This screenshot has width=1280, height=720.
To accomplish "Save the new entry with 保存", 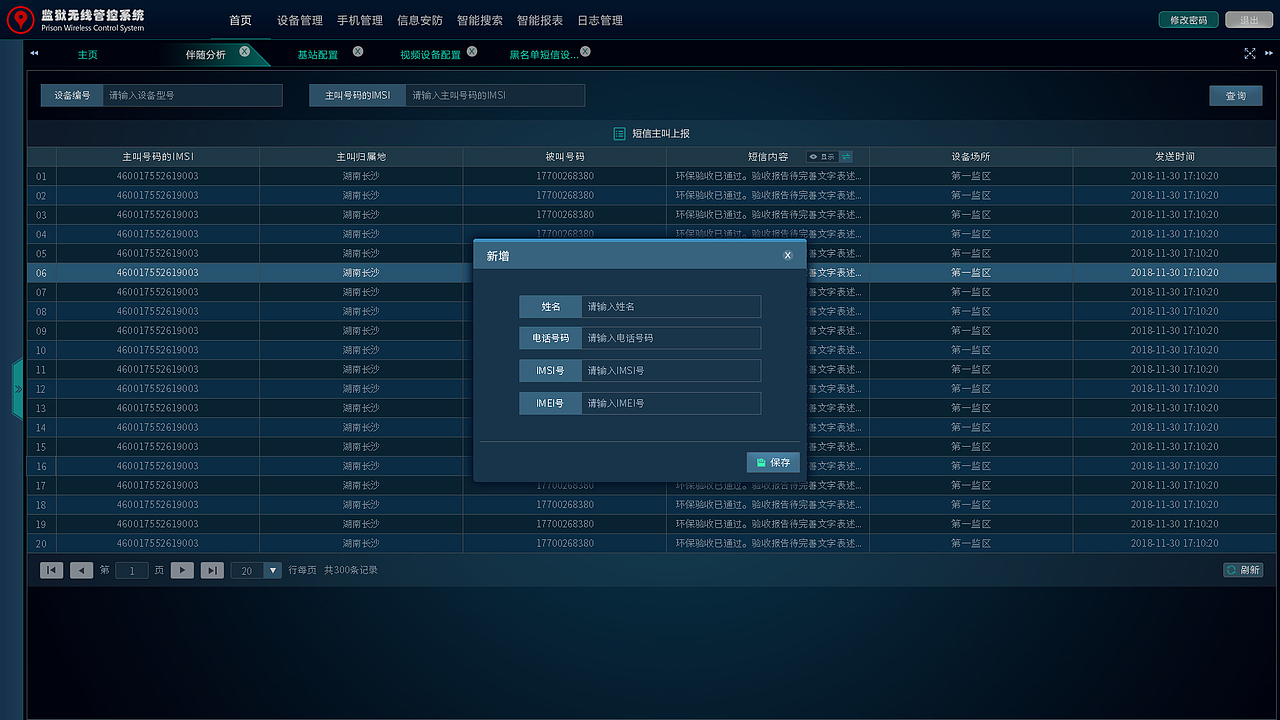I will [x=773, y=462].
